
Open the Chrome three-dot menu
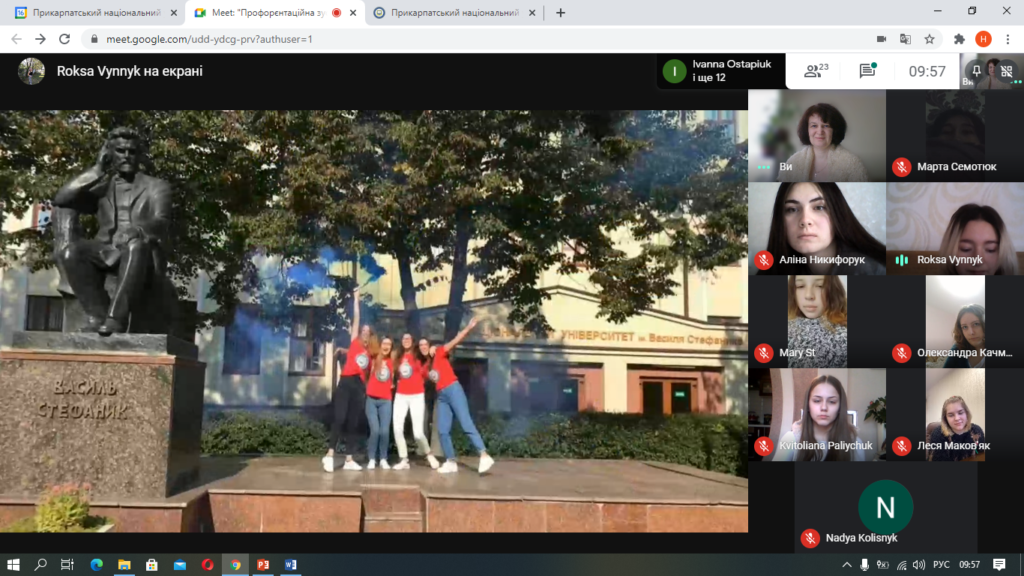pyautogui.click(x=1007, y=39)
